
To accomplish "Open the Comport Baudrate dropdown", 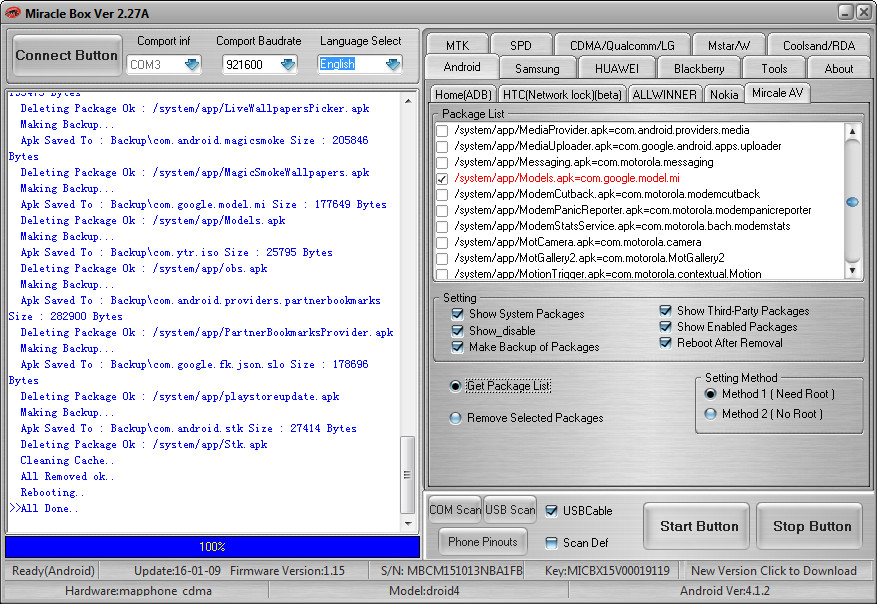I will pos(288,65).
